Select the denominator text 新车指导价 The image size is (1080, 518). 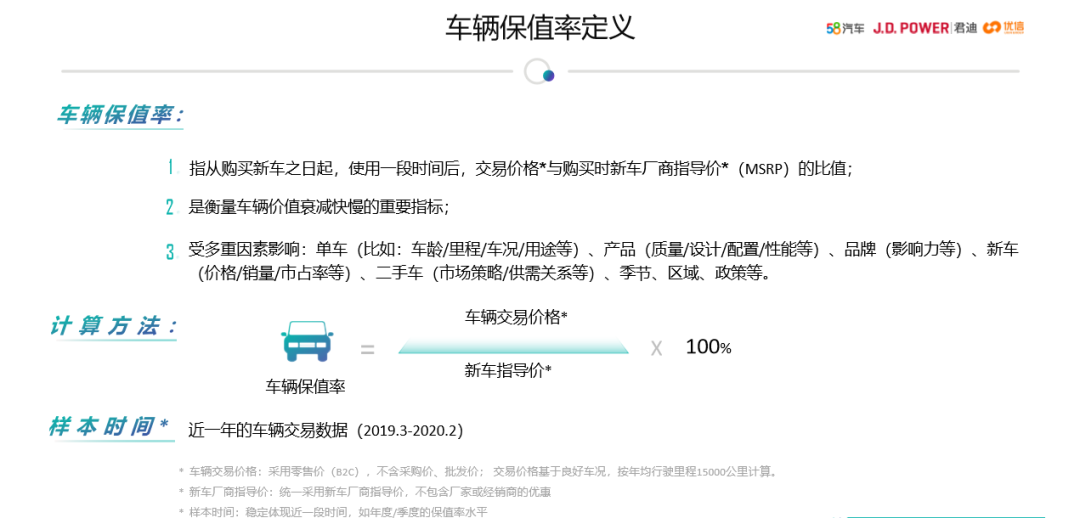[x=508, y=370]
